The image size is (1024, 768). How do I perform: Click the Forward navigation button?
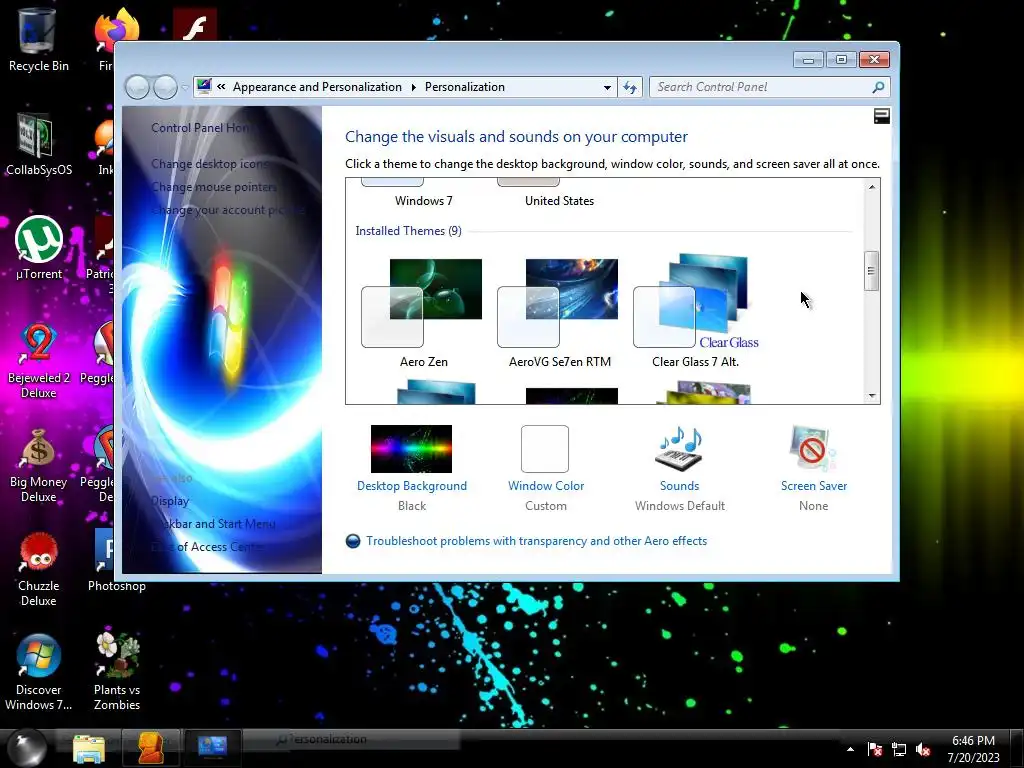point(165,87)
